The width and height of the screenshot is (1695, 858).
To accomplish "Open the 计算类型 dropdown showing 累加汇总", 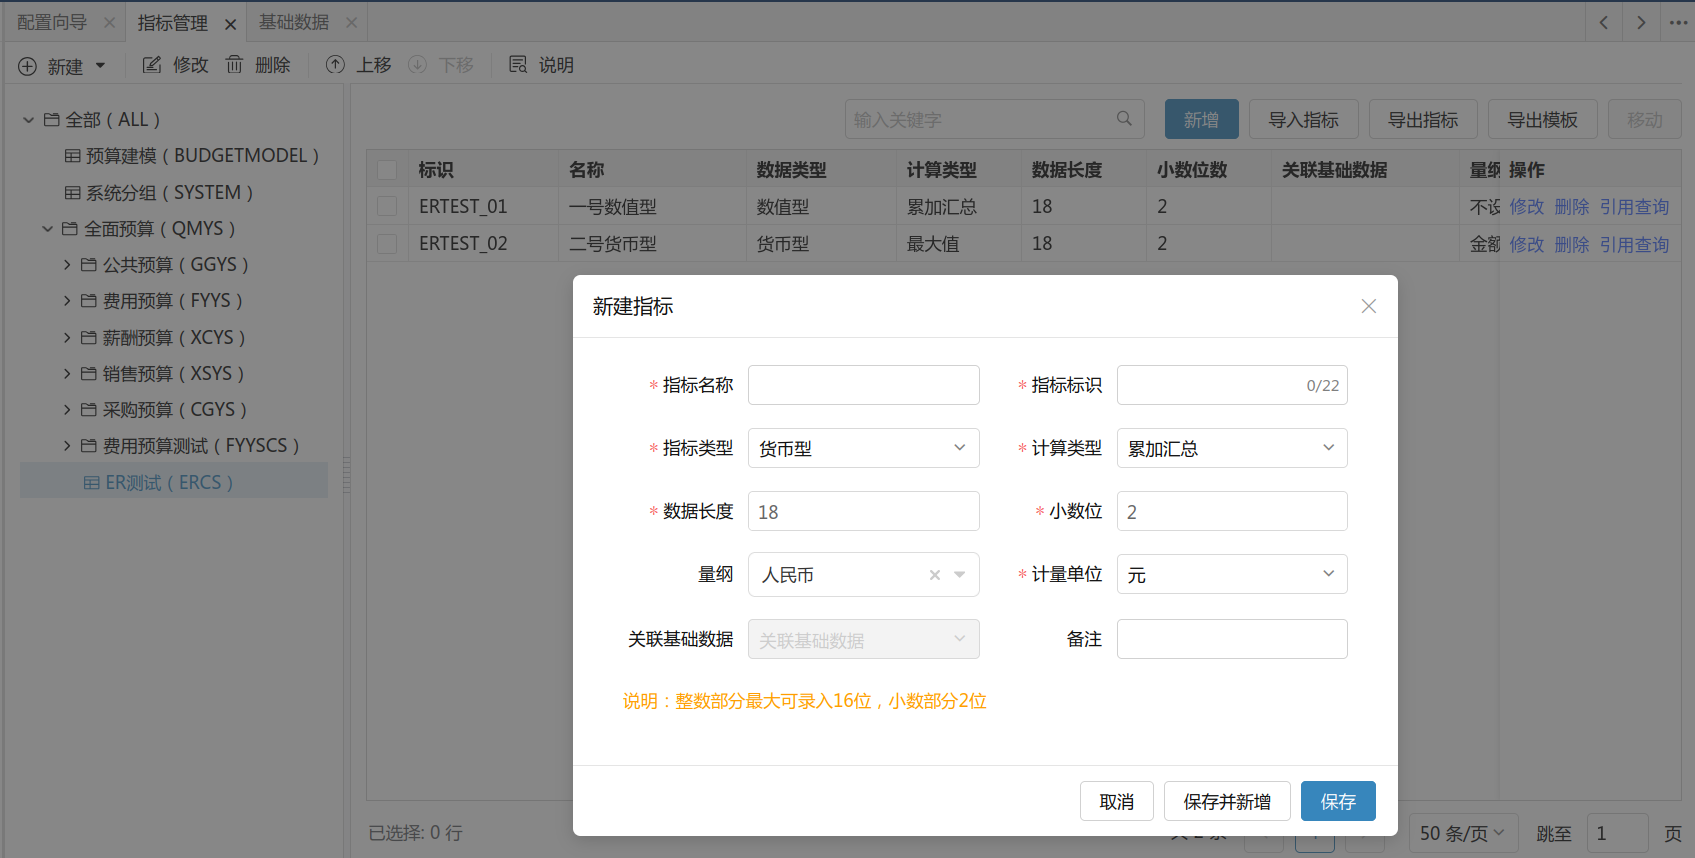I will pyautogui.click(x=1231, y=448).
